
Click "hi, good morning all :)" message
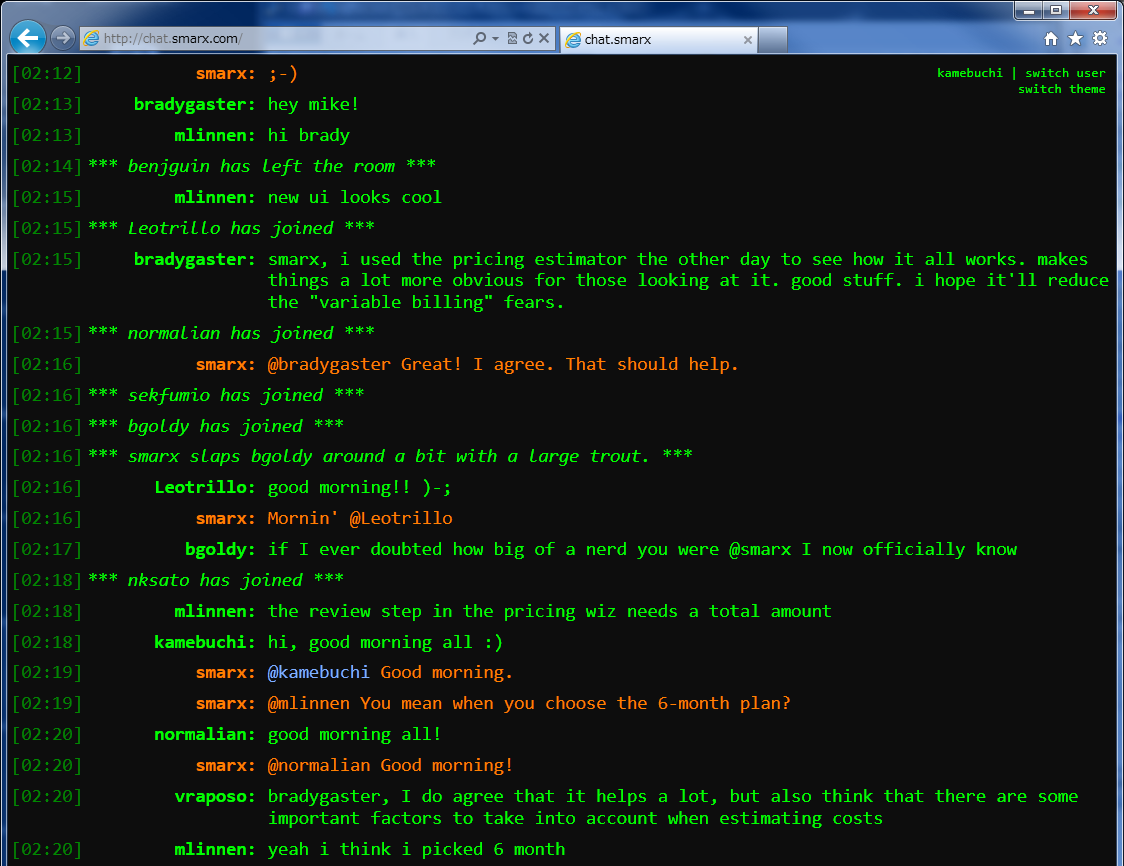pyautogui.click(x=385, y=642)
